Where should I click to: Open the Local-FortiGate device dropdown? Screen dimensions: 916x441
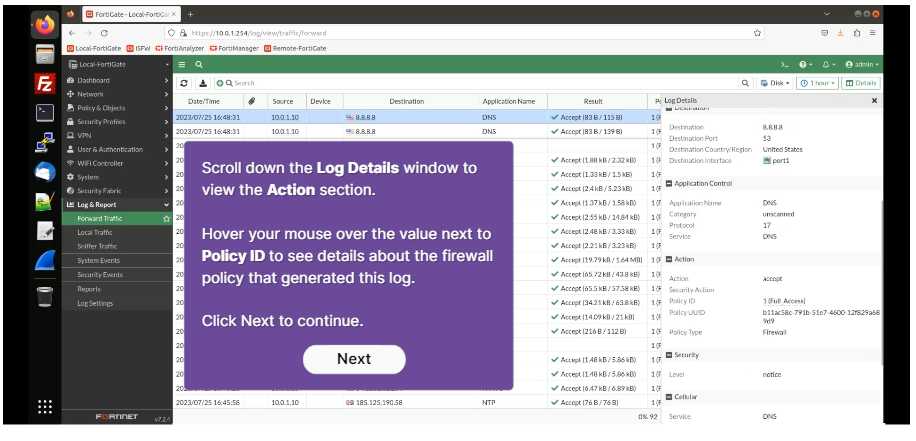117,64
